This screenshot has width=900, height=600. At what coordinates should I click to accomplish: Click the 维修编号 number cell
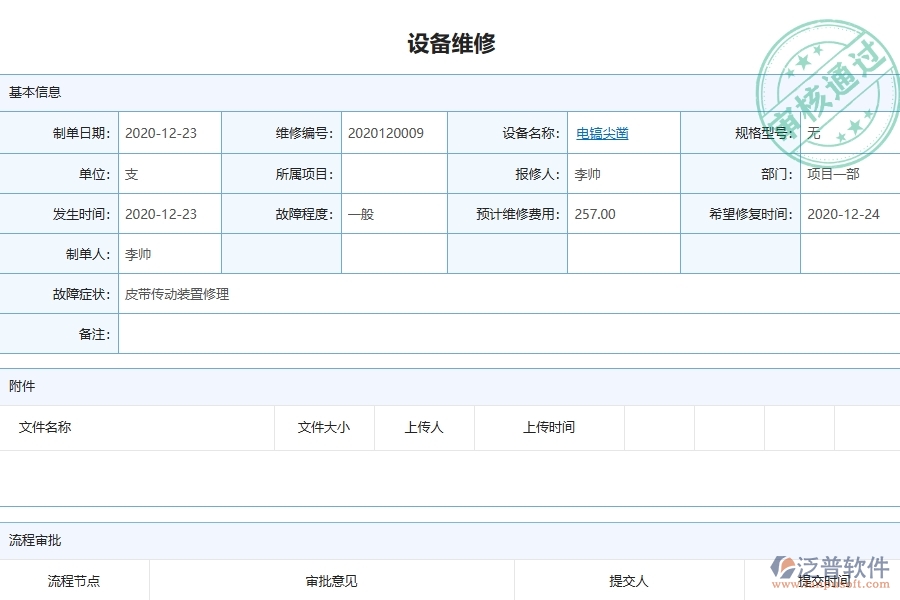coord(392,132)
